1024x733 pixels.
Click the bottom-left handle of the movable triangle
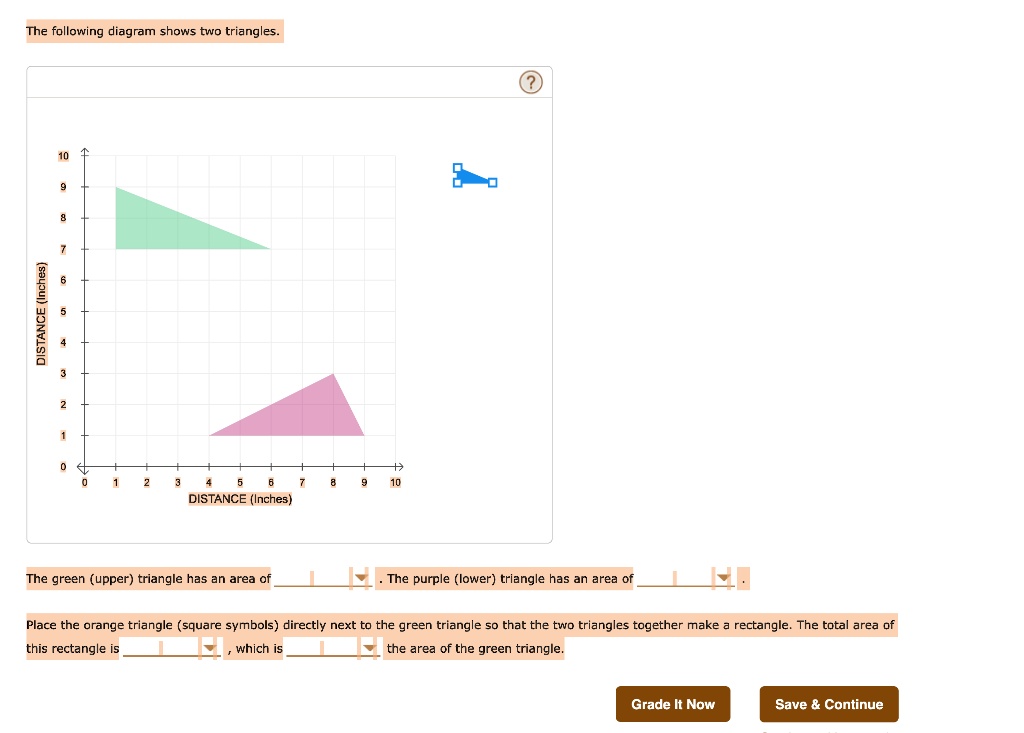[458, 183]
